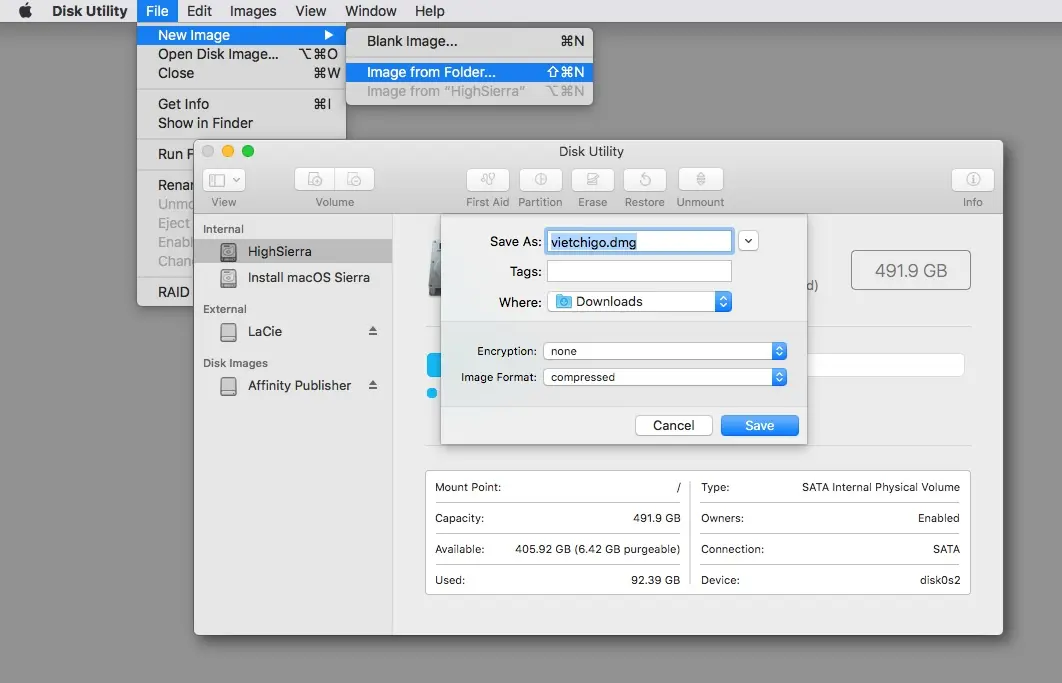Screen dimensions: 1062x683
Task: Click the add volume icon
Action: (315, 180)
